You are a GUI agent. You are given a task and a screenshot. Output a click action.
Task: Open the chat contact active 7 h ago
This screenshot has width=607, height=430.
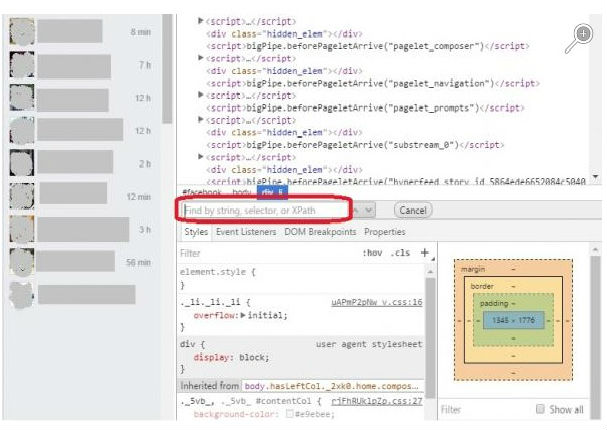pos(80,65)
